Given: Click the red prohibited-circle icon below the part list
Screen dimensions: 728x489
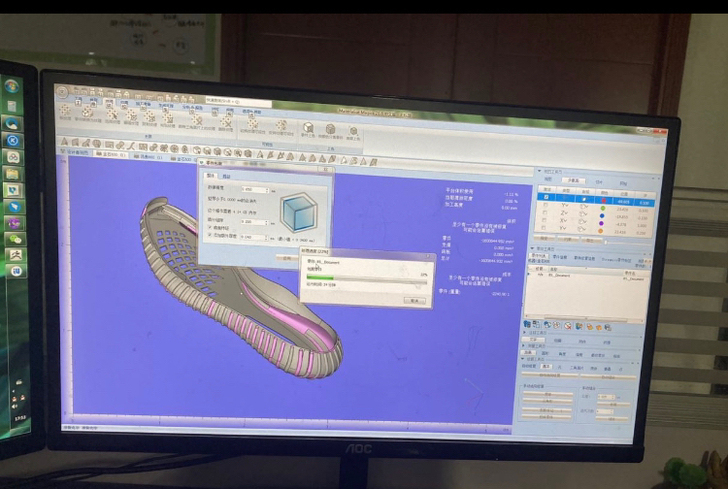Looking at the screenshot, I should (568, 326).
